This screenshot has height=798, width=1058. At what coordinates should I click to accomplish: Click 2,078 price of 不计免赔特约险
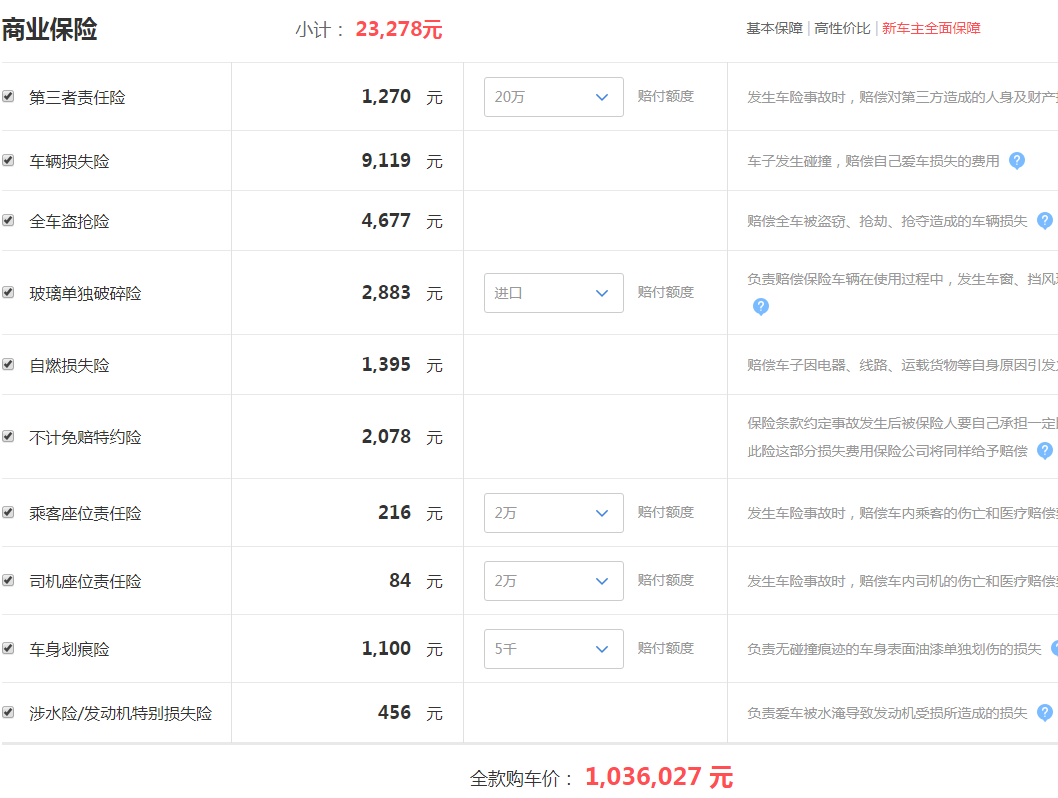point(386,436)
